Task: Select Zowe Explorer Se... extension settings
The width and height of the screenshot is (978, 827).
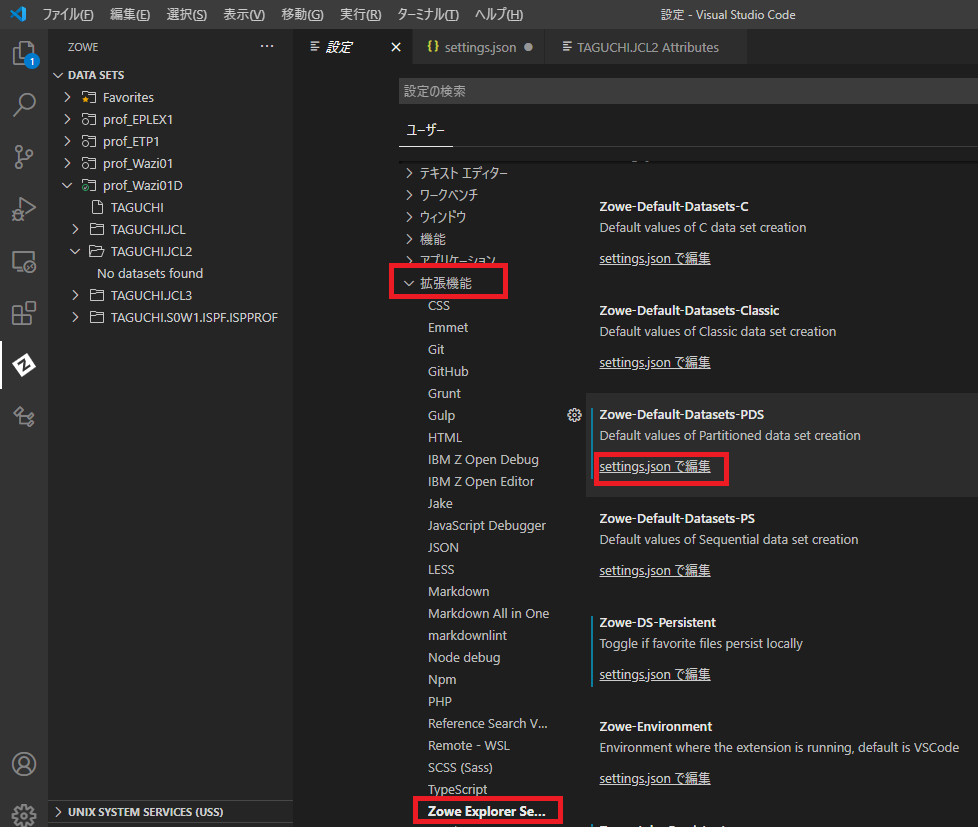Action: point(487,811)
